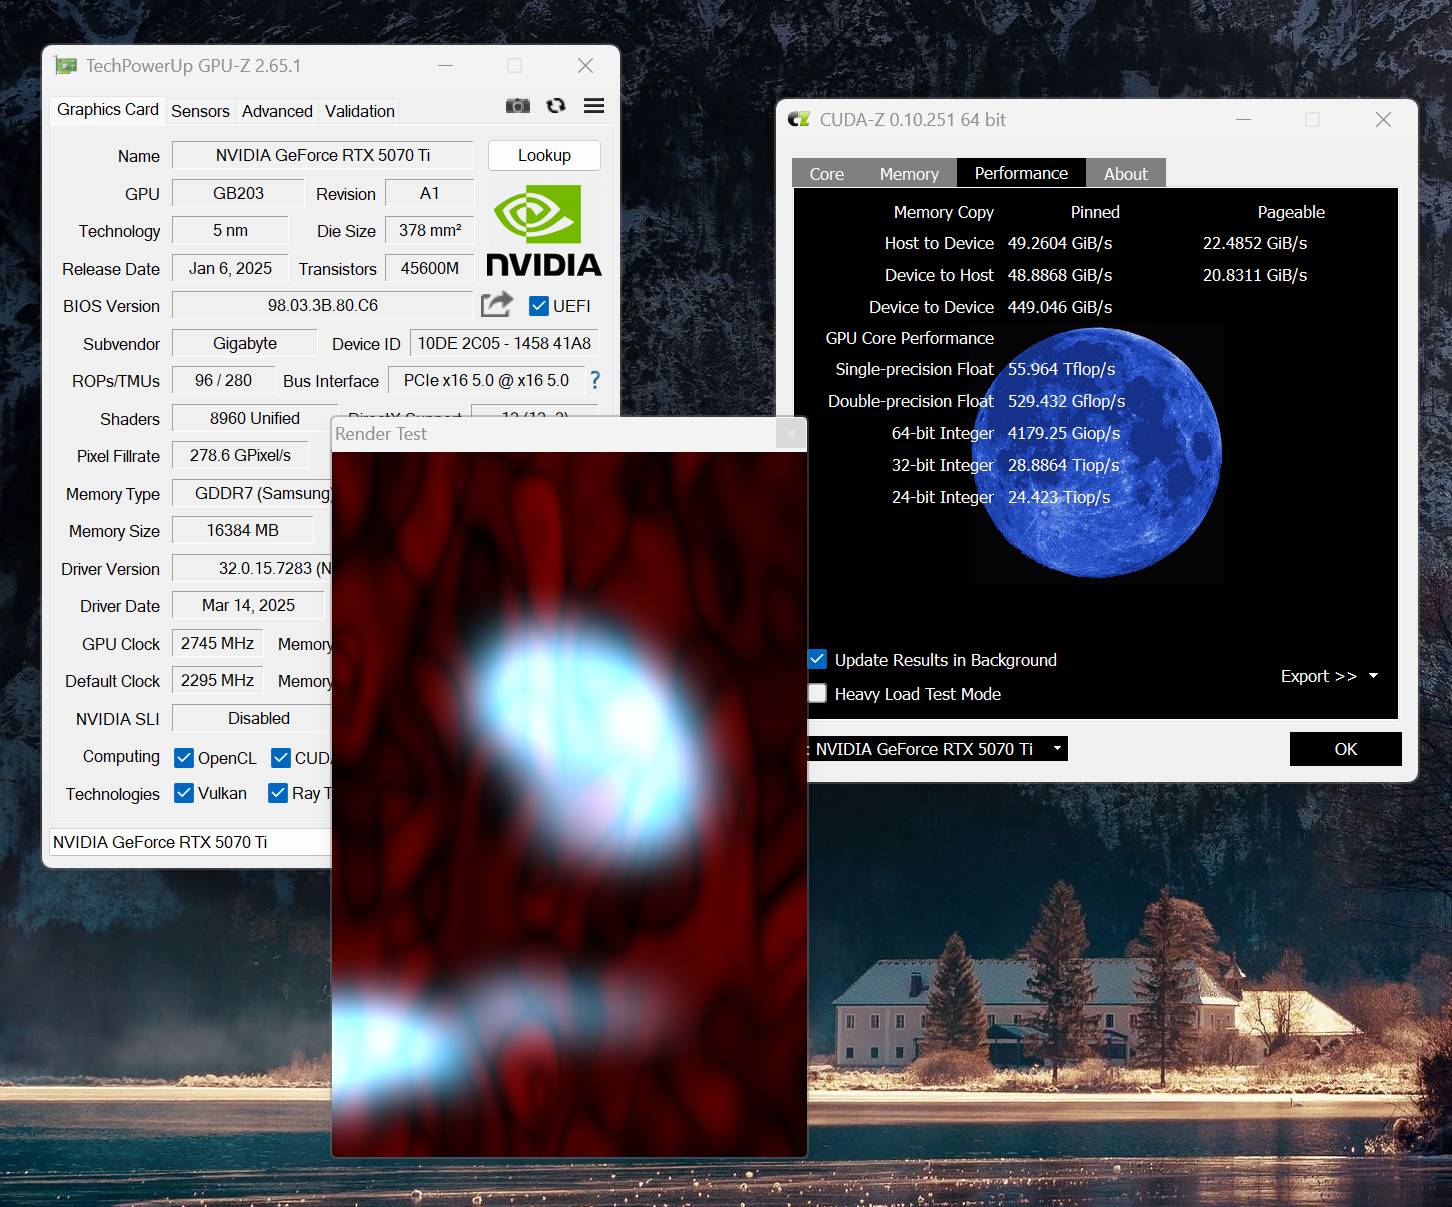Toggle the Ray Tracing checkbox
Screen dimensions: 1452x1207
click(x=278, y=793)
